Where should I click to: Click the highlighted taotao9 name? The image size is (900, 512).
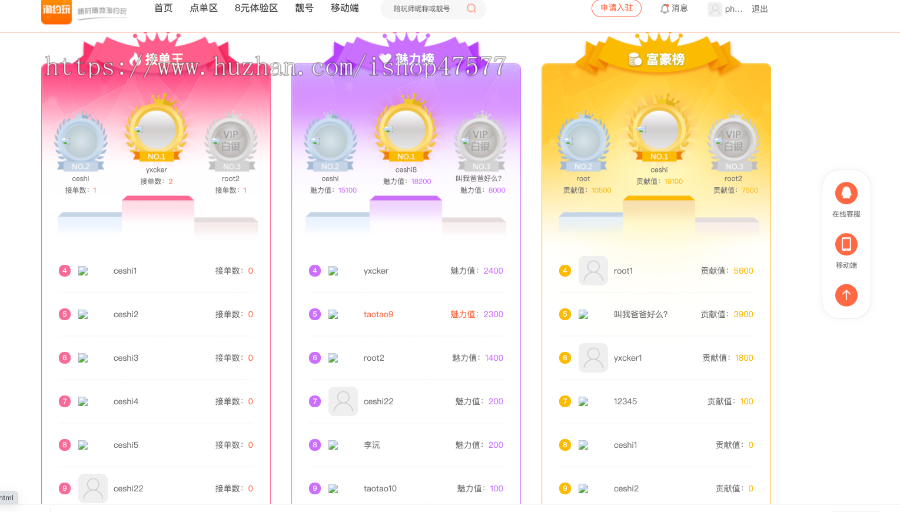(378, 315)
